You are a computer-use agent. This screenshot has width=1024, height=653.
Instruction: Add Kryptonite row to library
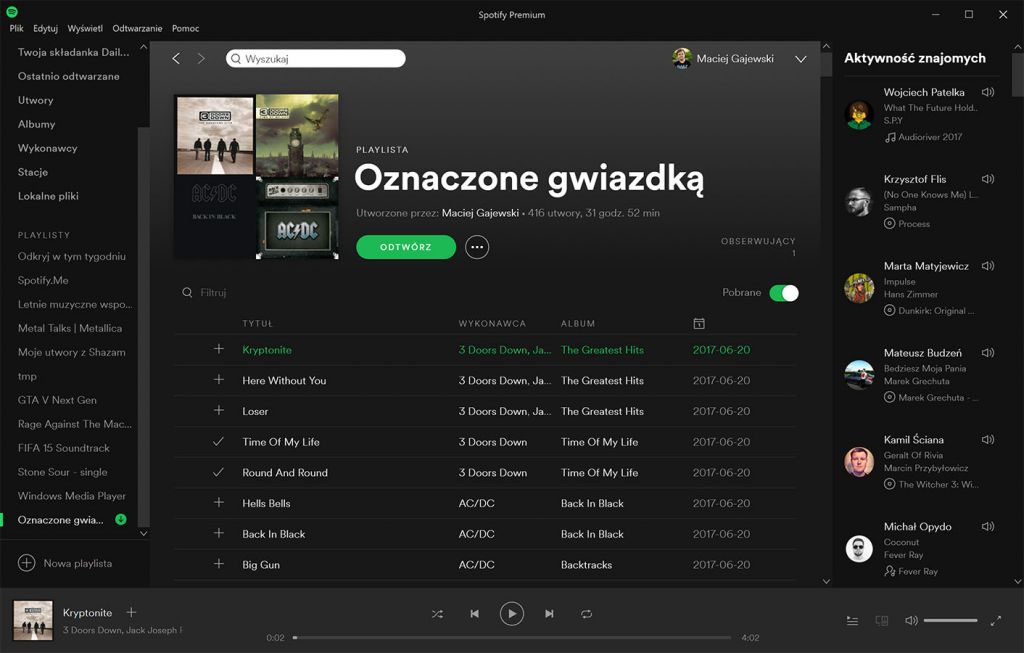219,349
